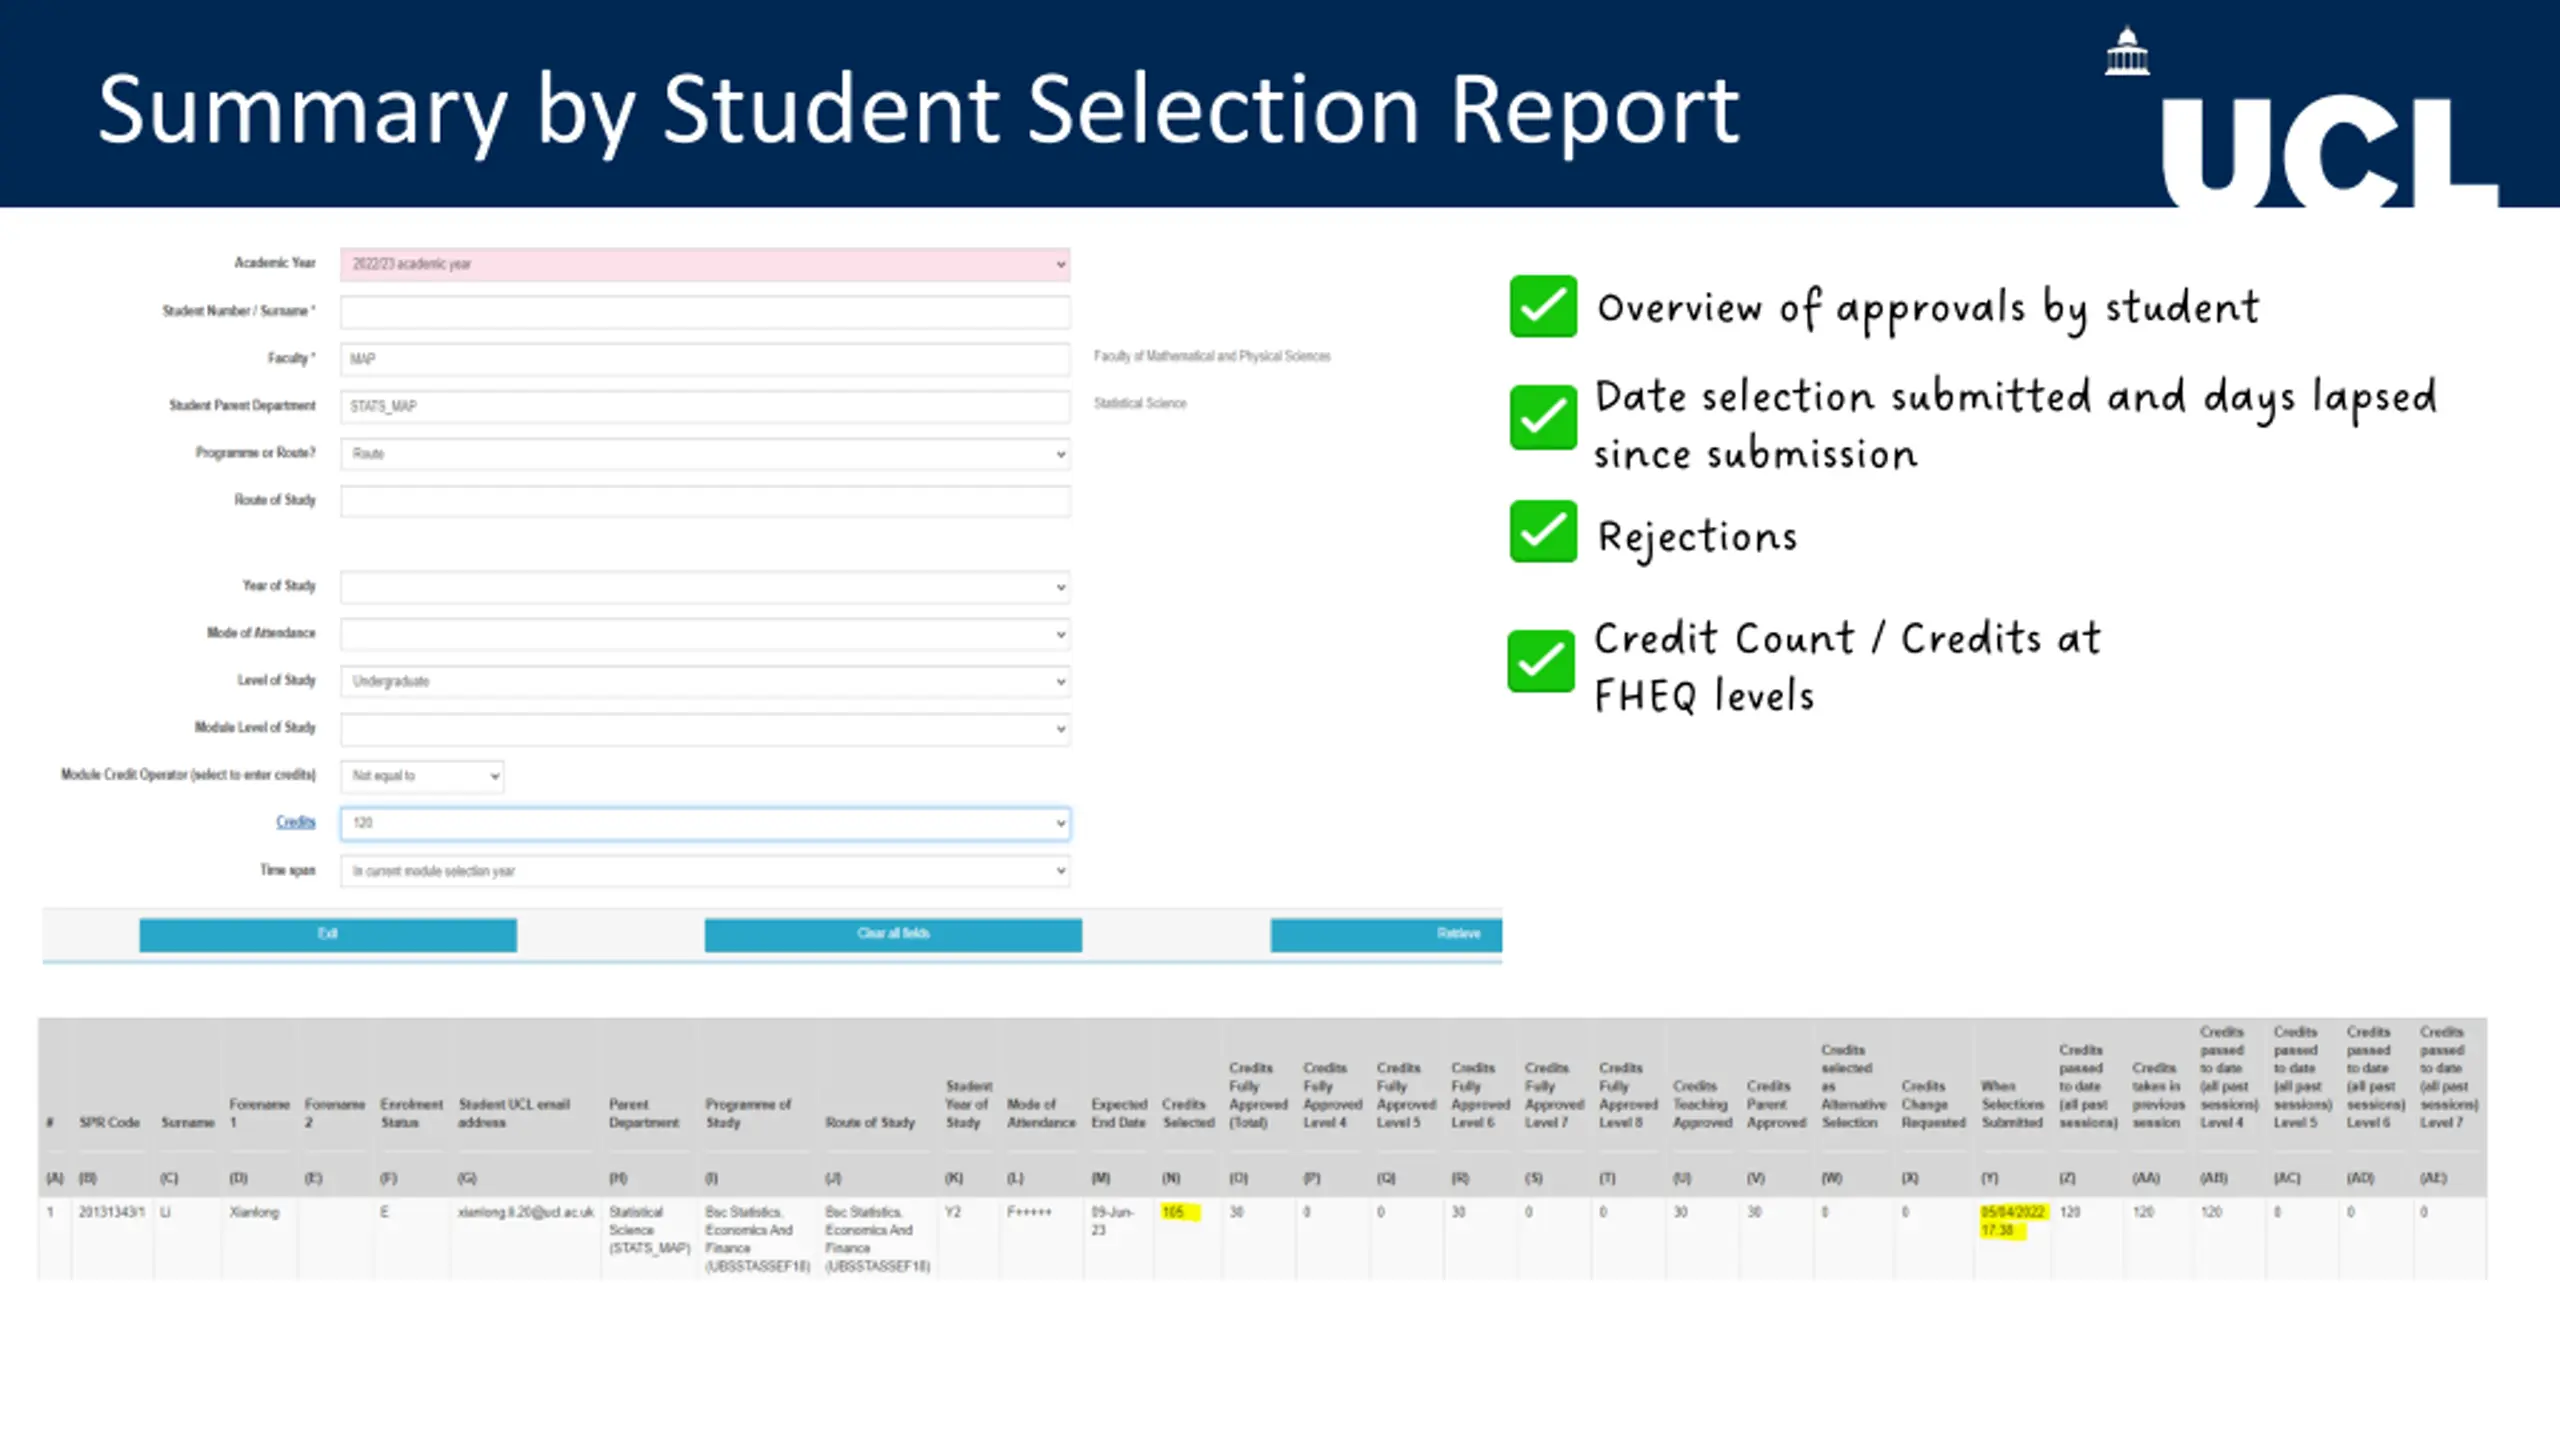The height and width of the screenshot is (1440, 2560).
Task: Expand the Year of Study dropdown
Action: [x=705, y=587]
